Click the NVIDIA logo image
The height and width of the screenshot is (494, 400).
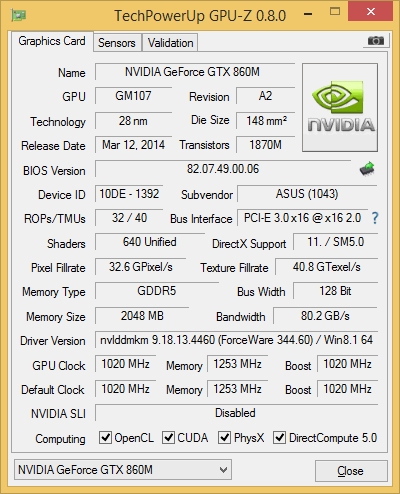(340, 107)
